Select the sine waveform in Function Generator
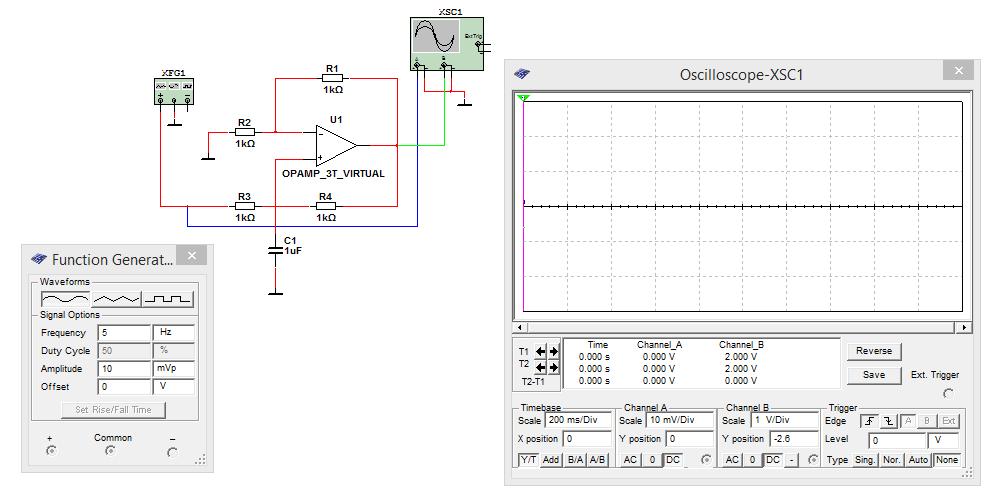Viewport: 990px width, 495px height. (x=66, y=299)
